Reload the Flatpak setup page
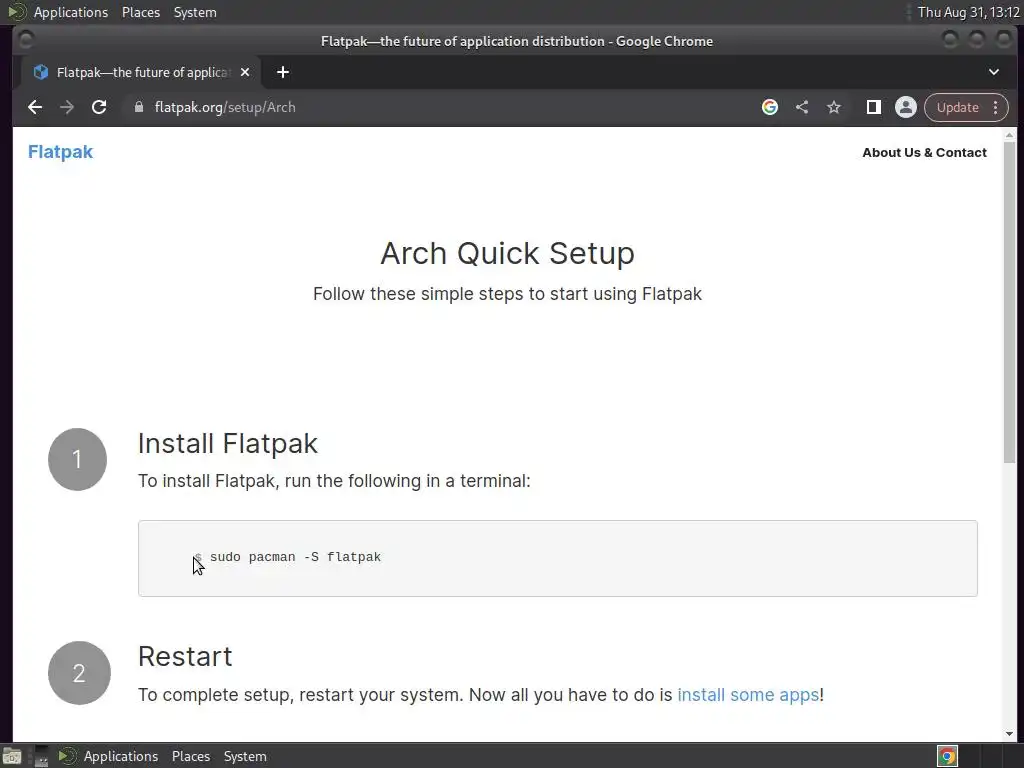The image size is (1024, 768). point(99,107)
